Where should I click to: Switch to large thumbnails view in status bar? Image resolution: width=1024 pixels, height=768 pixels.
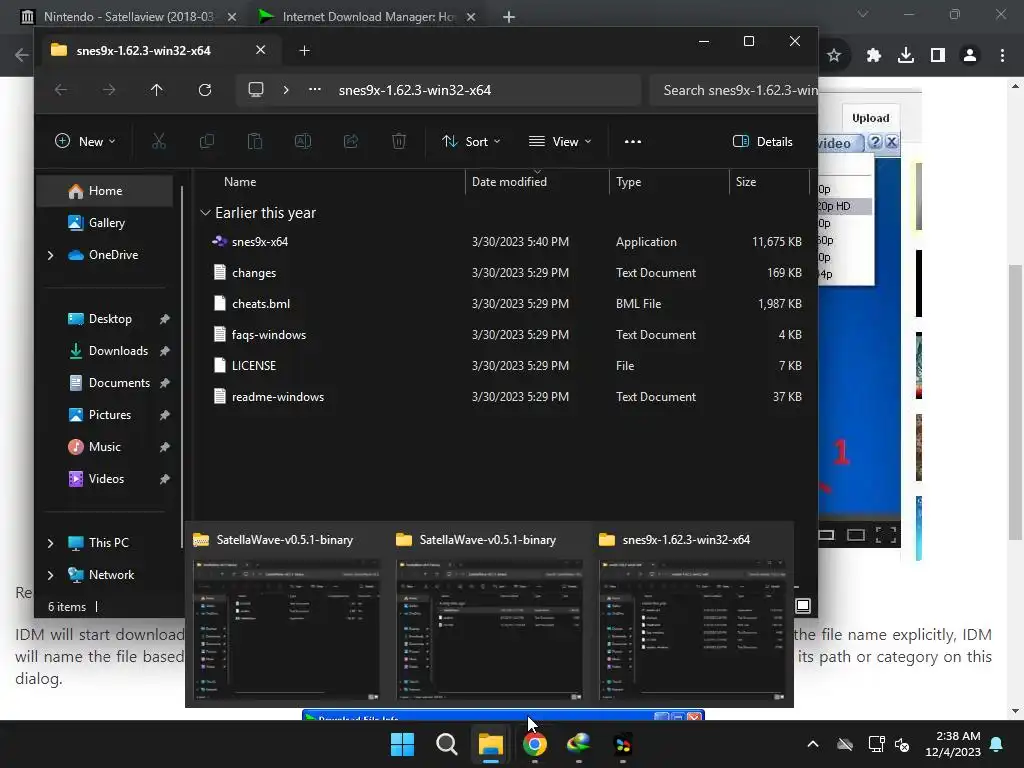coord(803,606)
